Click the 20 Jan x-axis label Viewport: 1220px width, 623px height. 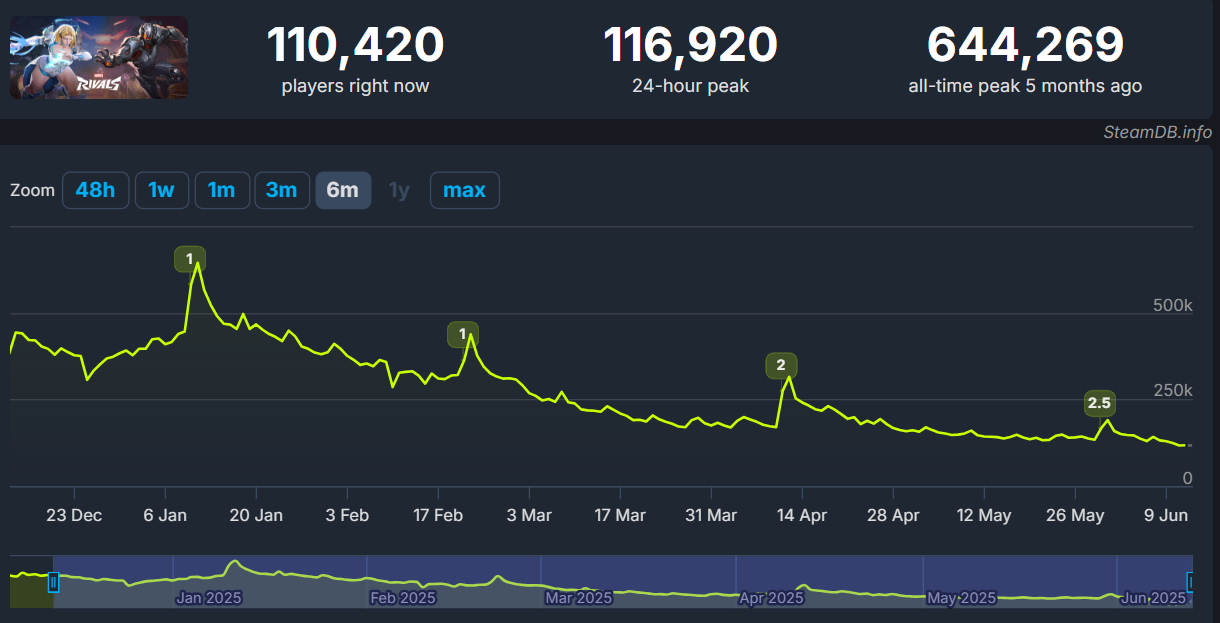256,516
